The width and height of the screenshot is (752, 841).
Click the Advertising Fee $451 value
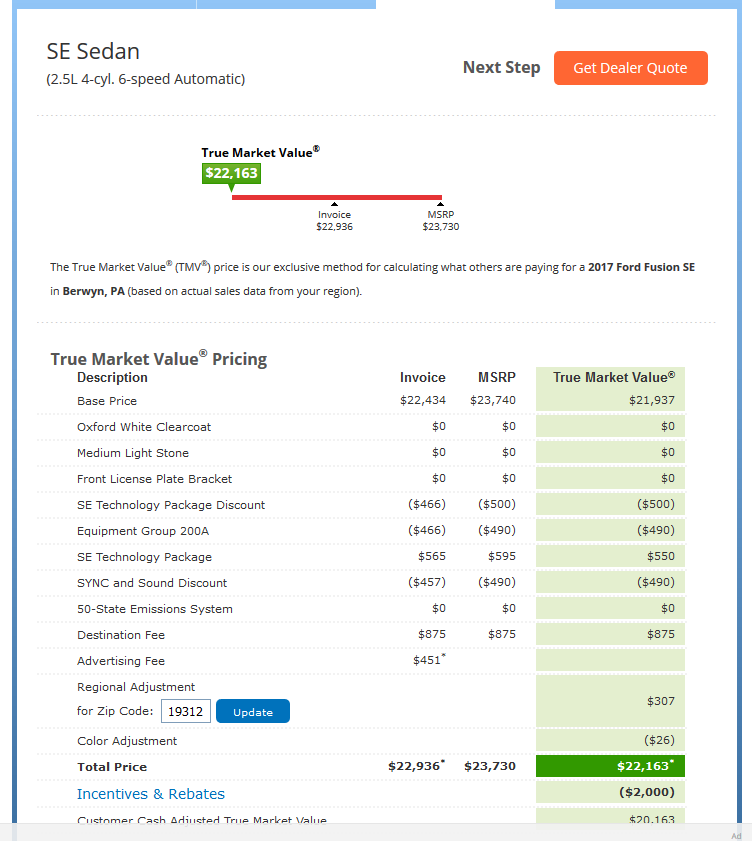coord(429,660)
